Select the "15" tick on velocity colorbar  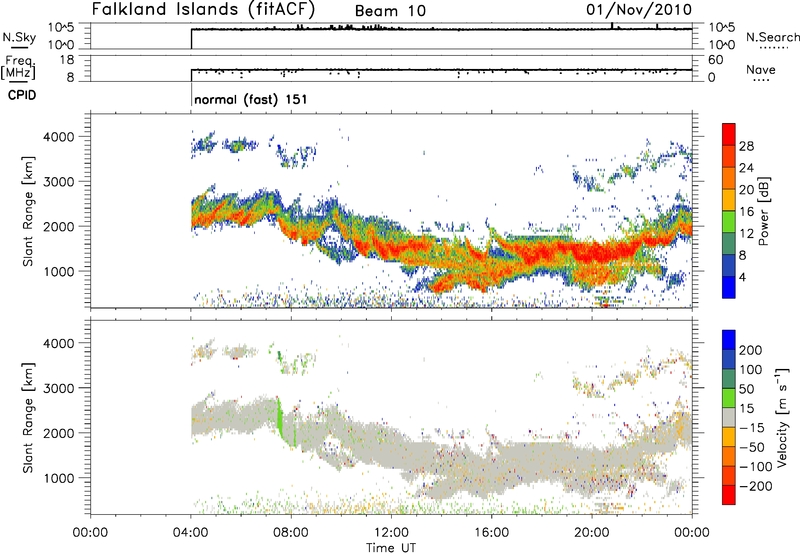click(x=746, y=409)
